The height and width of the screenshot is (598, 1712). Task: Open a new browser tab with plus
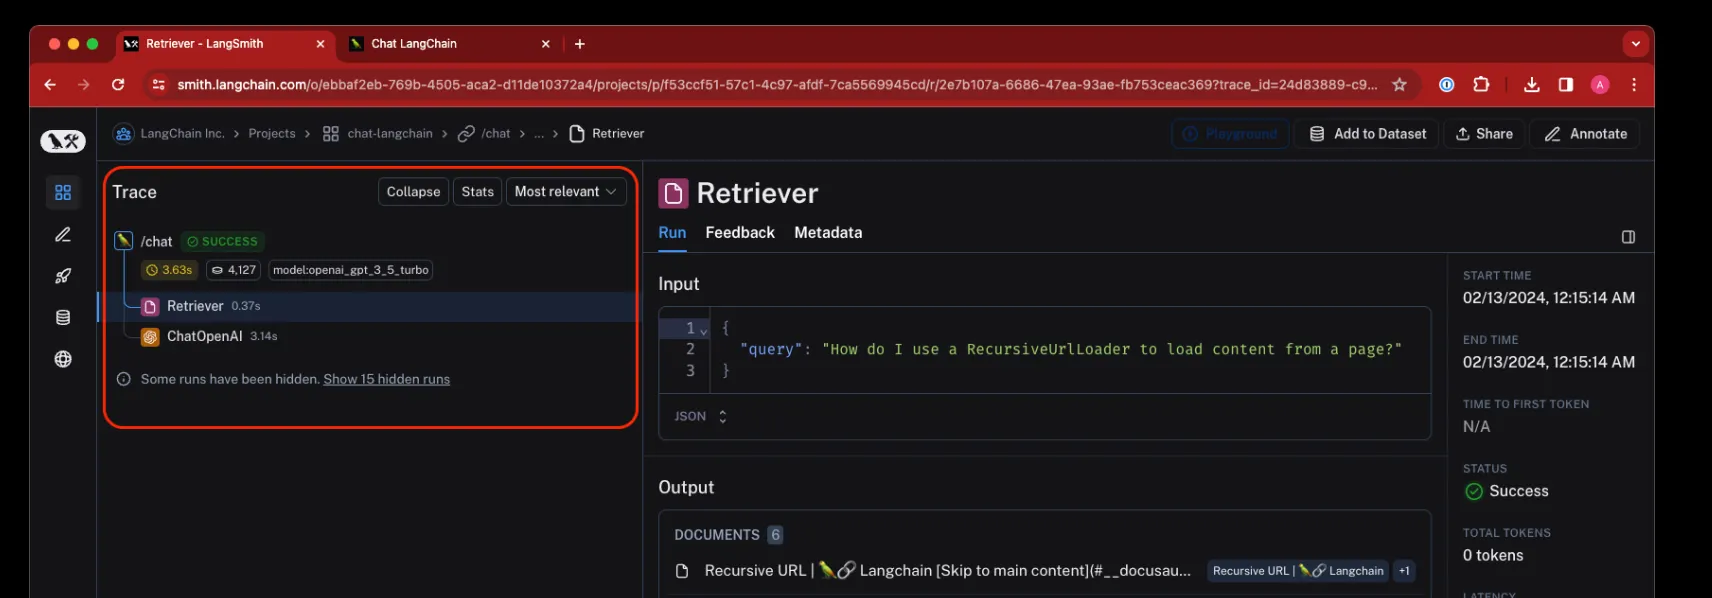(x=580, y=44)
